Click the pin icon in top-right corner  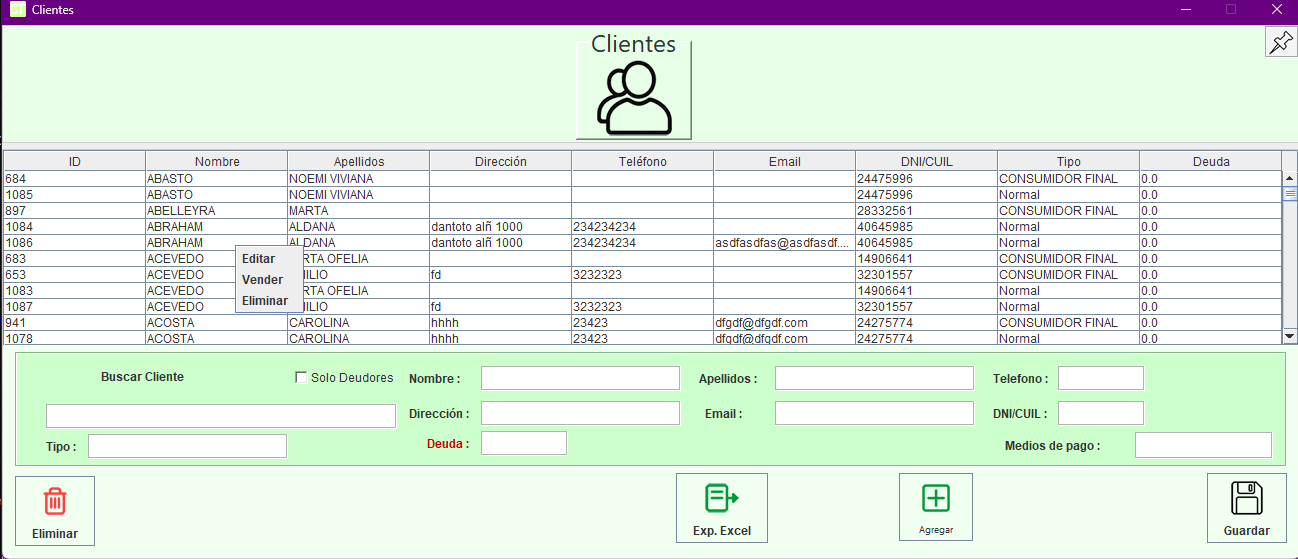(x=1280, y=42)
